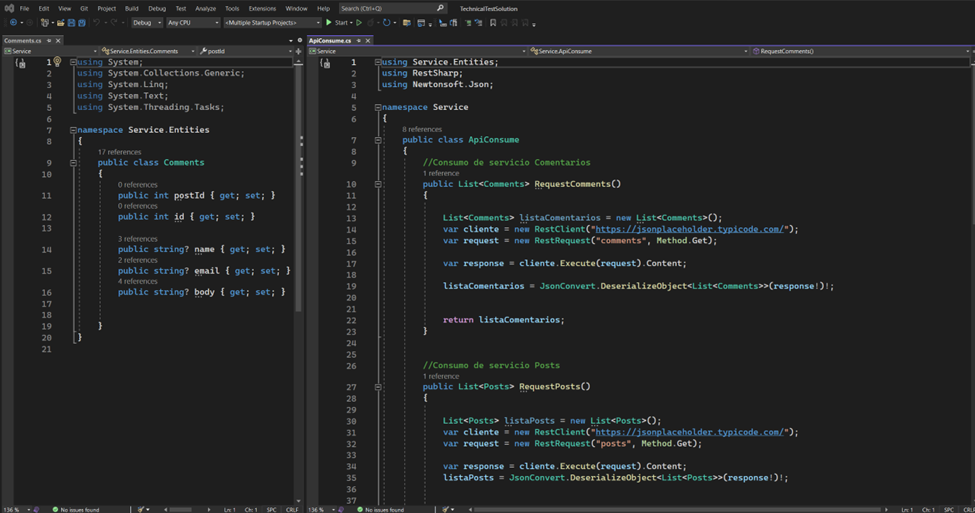The height and width of the screenshot is (513, 975).
Task: Collapse the RequestComments() method
Action: (x=377, y=184)
